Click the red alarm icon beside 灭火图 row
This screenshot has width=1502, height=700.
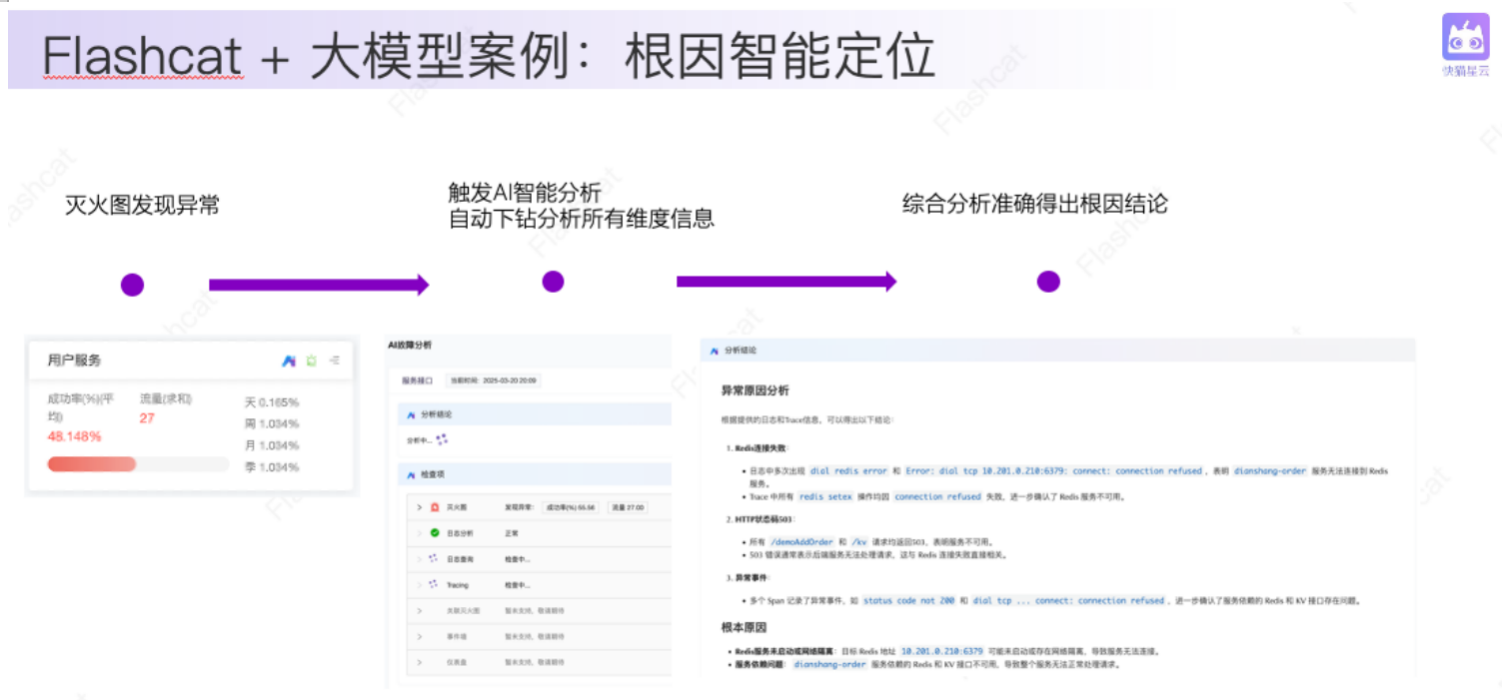435,508
